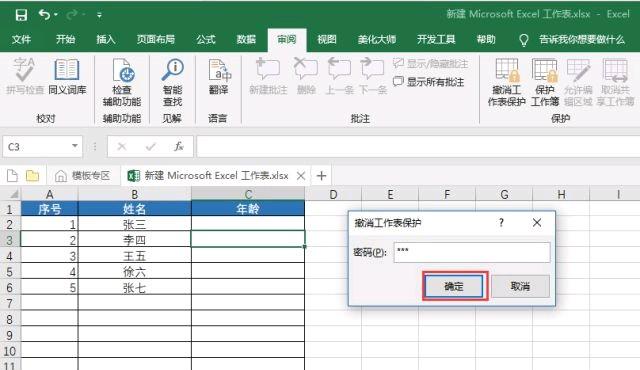
Task: Open the 翻译 translate tool
Action: [219, 77]
